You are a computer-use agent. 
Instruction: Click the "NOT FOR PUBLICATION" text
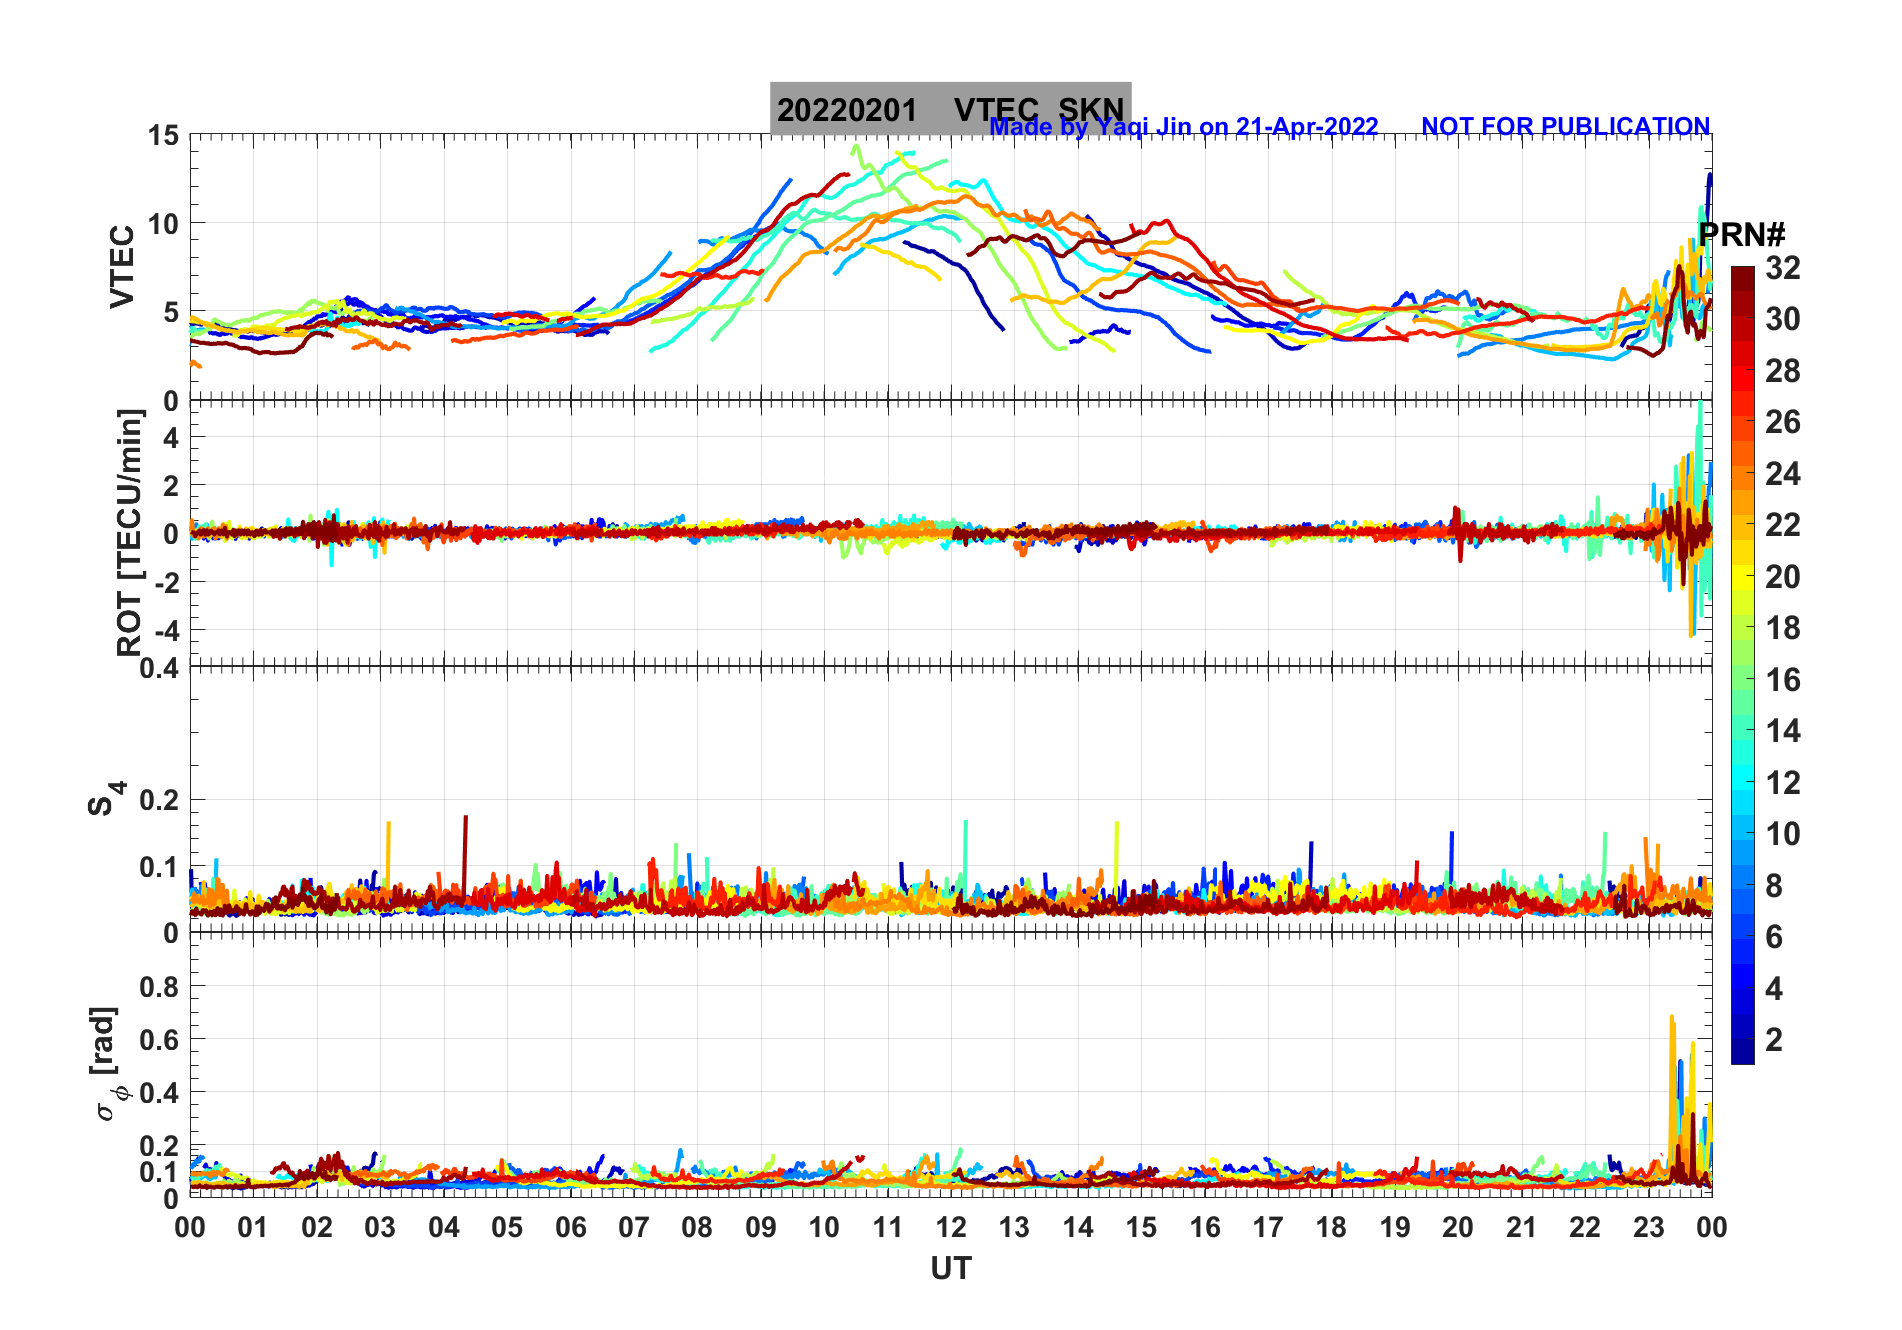pos(1565,127)
